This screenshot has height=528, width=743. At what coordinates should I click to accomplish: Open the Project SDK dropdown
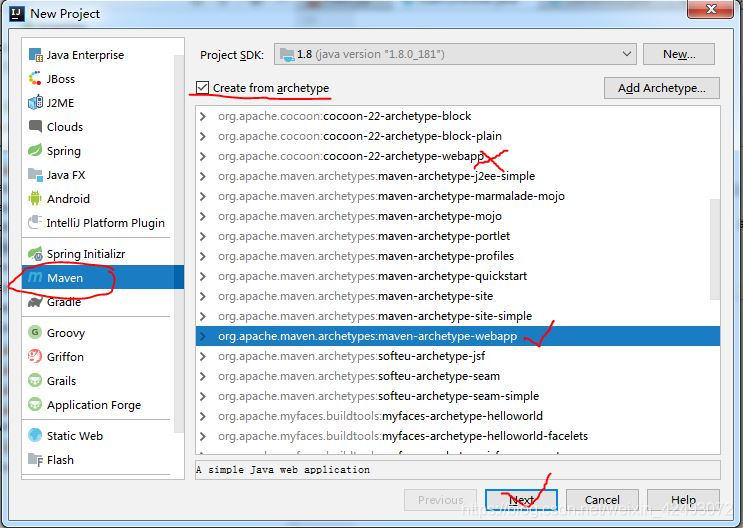tap(626, 54)
